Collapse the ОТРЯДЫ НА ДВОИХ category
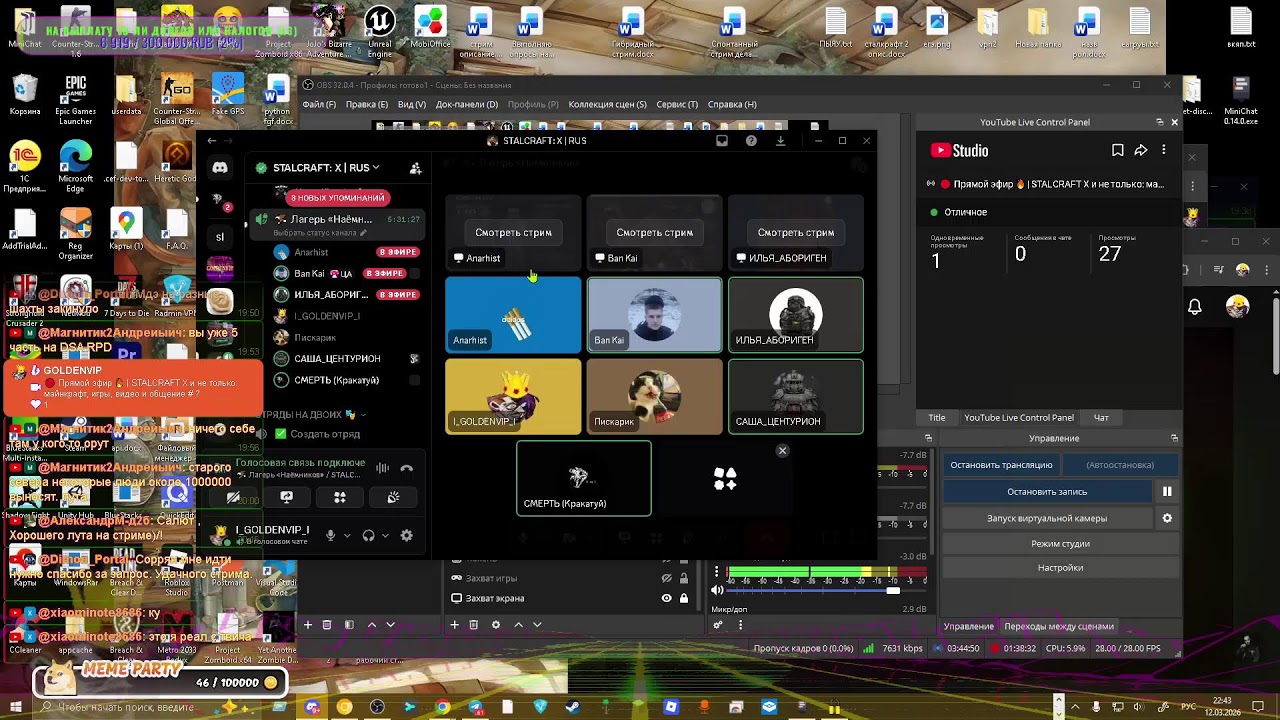 (x=363, y=414)
